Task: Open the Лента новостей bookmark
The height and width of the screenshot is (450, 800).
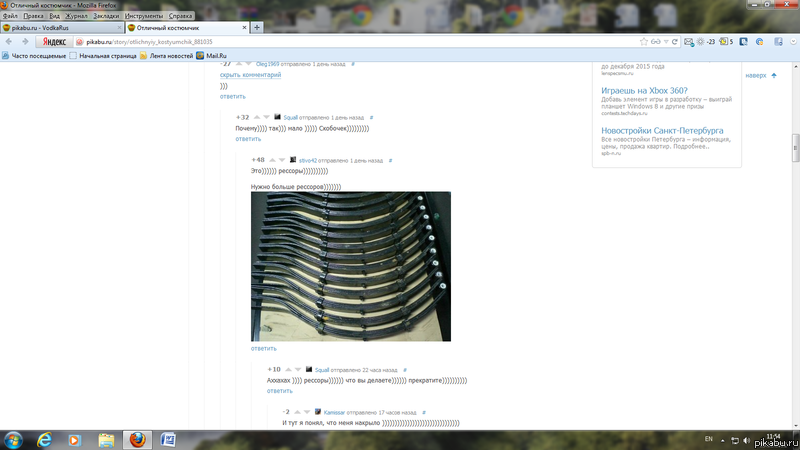Action: tap(166, 56)
